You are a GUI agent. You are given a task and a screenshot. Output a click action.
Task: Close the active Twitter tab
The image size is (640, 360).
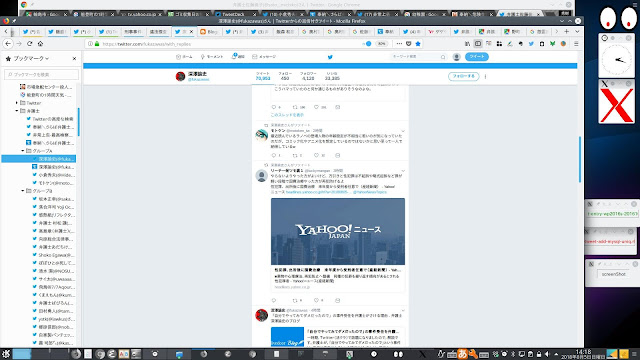[191, 31]
